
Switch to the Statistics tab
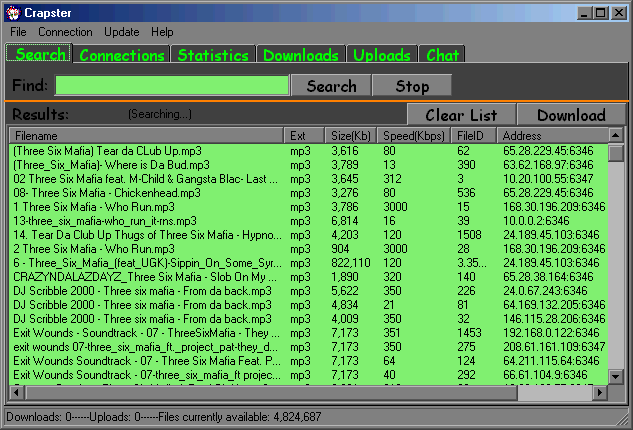[213, 55]
